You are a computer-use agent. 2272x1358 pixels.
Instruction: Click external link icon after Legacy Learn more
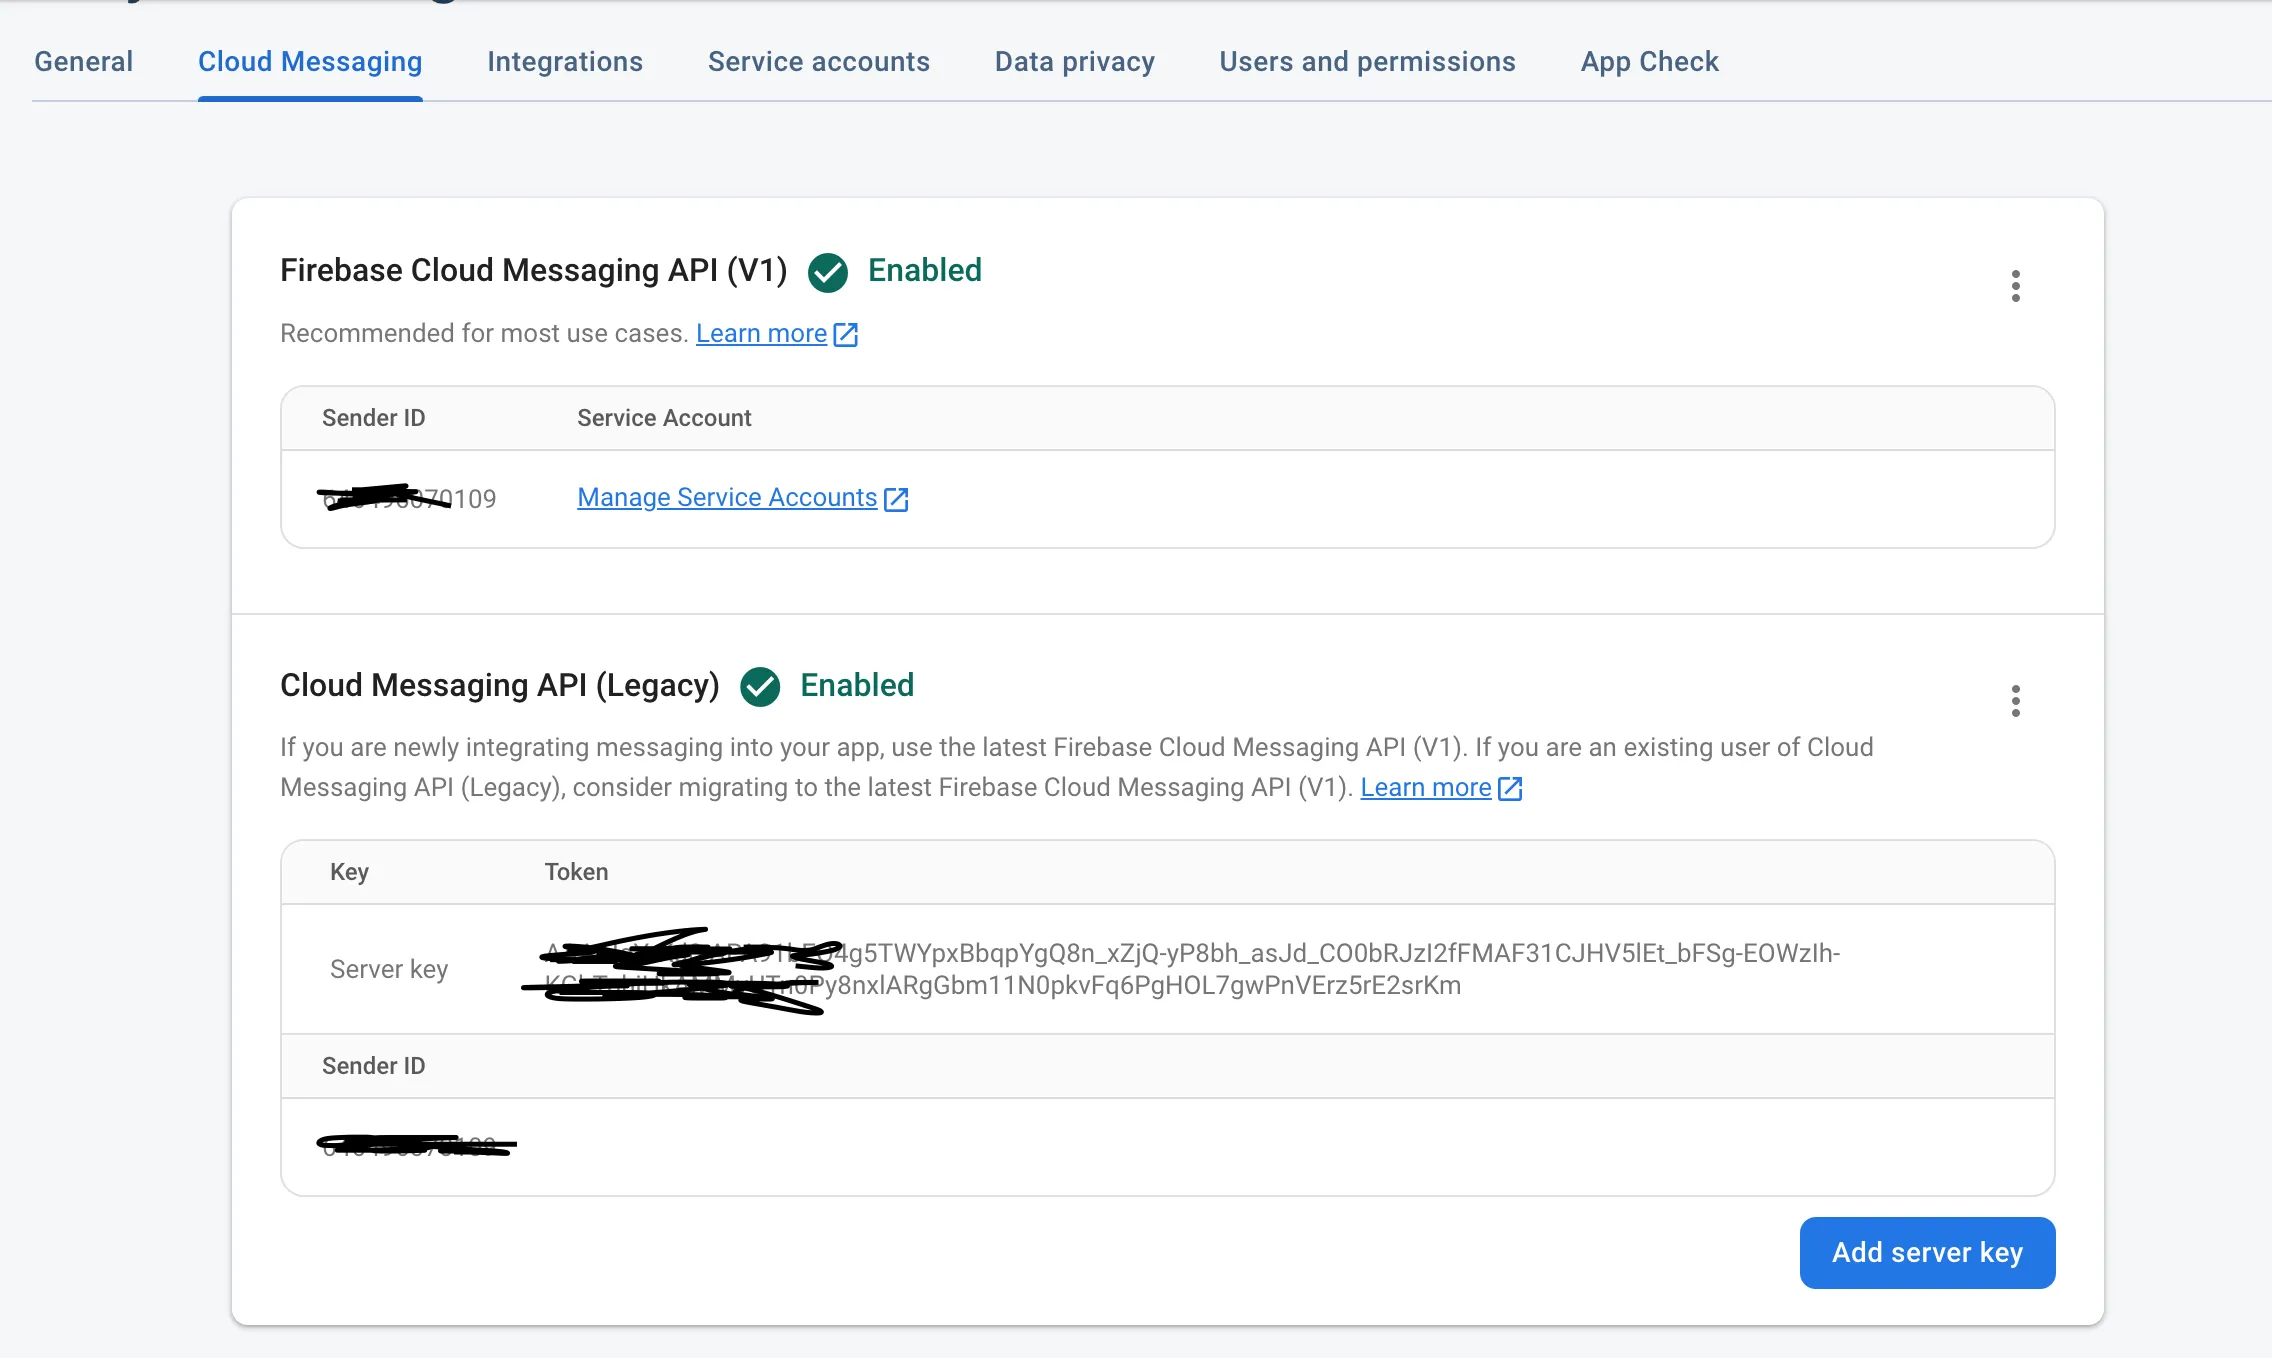coord(1510,788)
